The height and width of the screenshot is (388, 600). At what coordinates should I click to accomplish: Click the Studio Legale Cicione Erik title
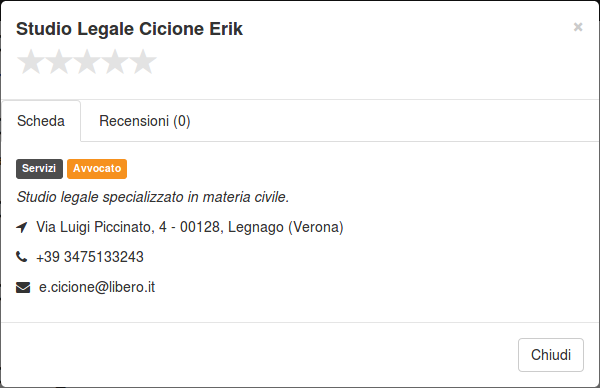[x=129, y=29]
